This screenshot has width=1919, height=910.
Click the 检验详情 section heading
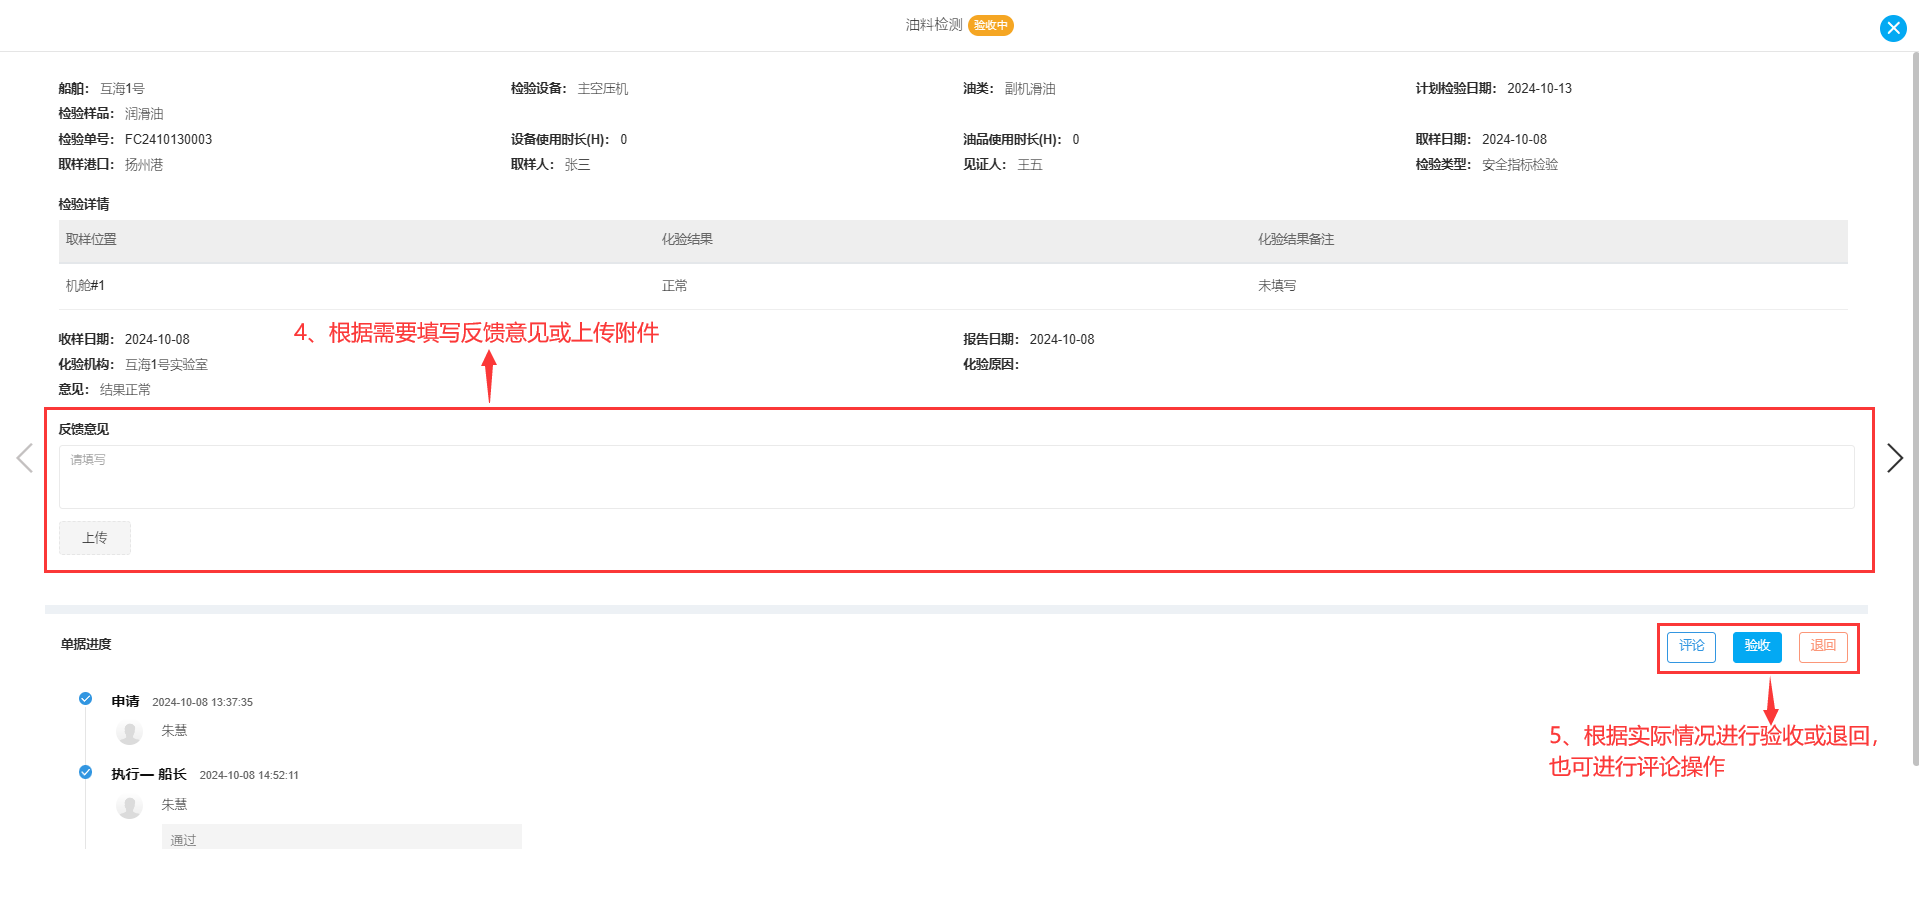click(84, 204)
